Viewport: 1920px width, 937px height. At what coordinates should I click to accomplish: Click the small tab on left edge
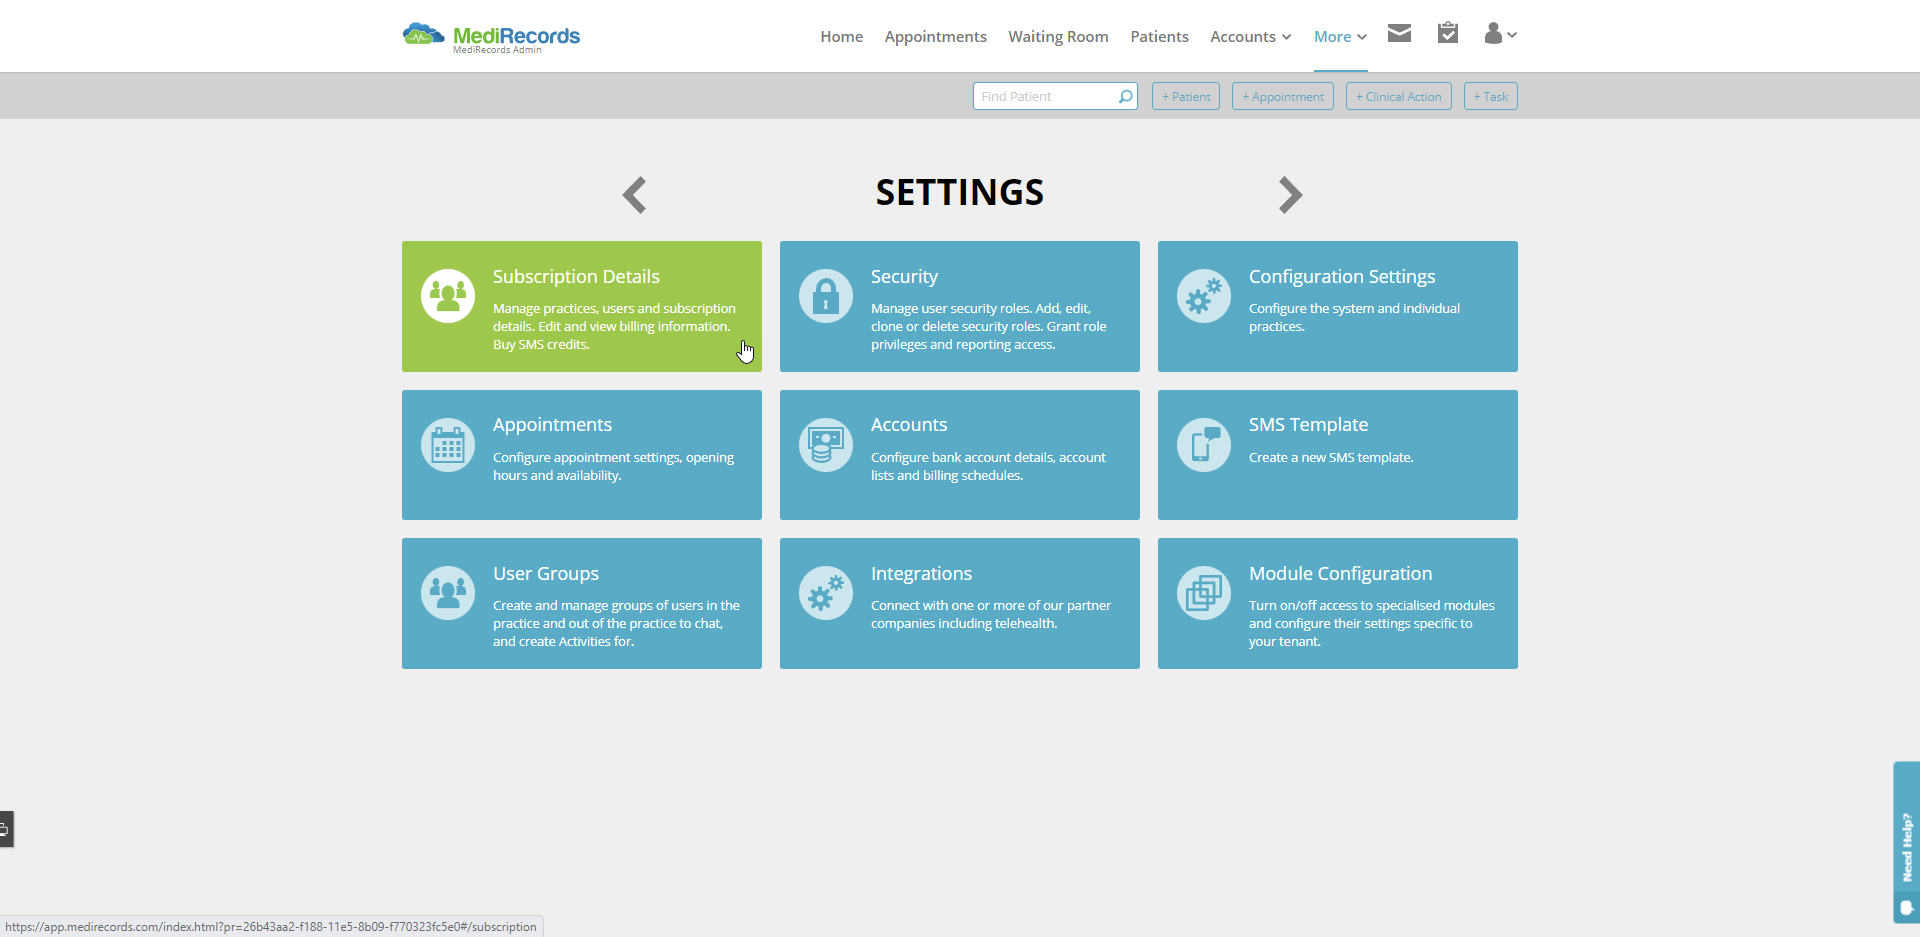(x=6, y=829)
